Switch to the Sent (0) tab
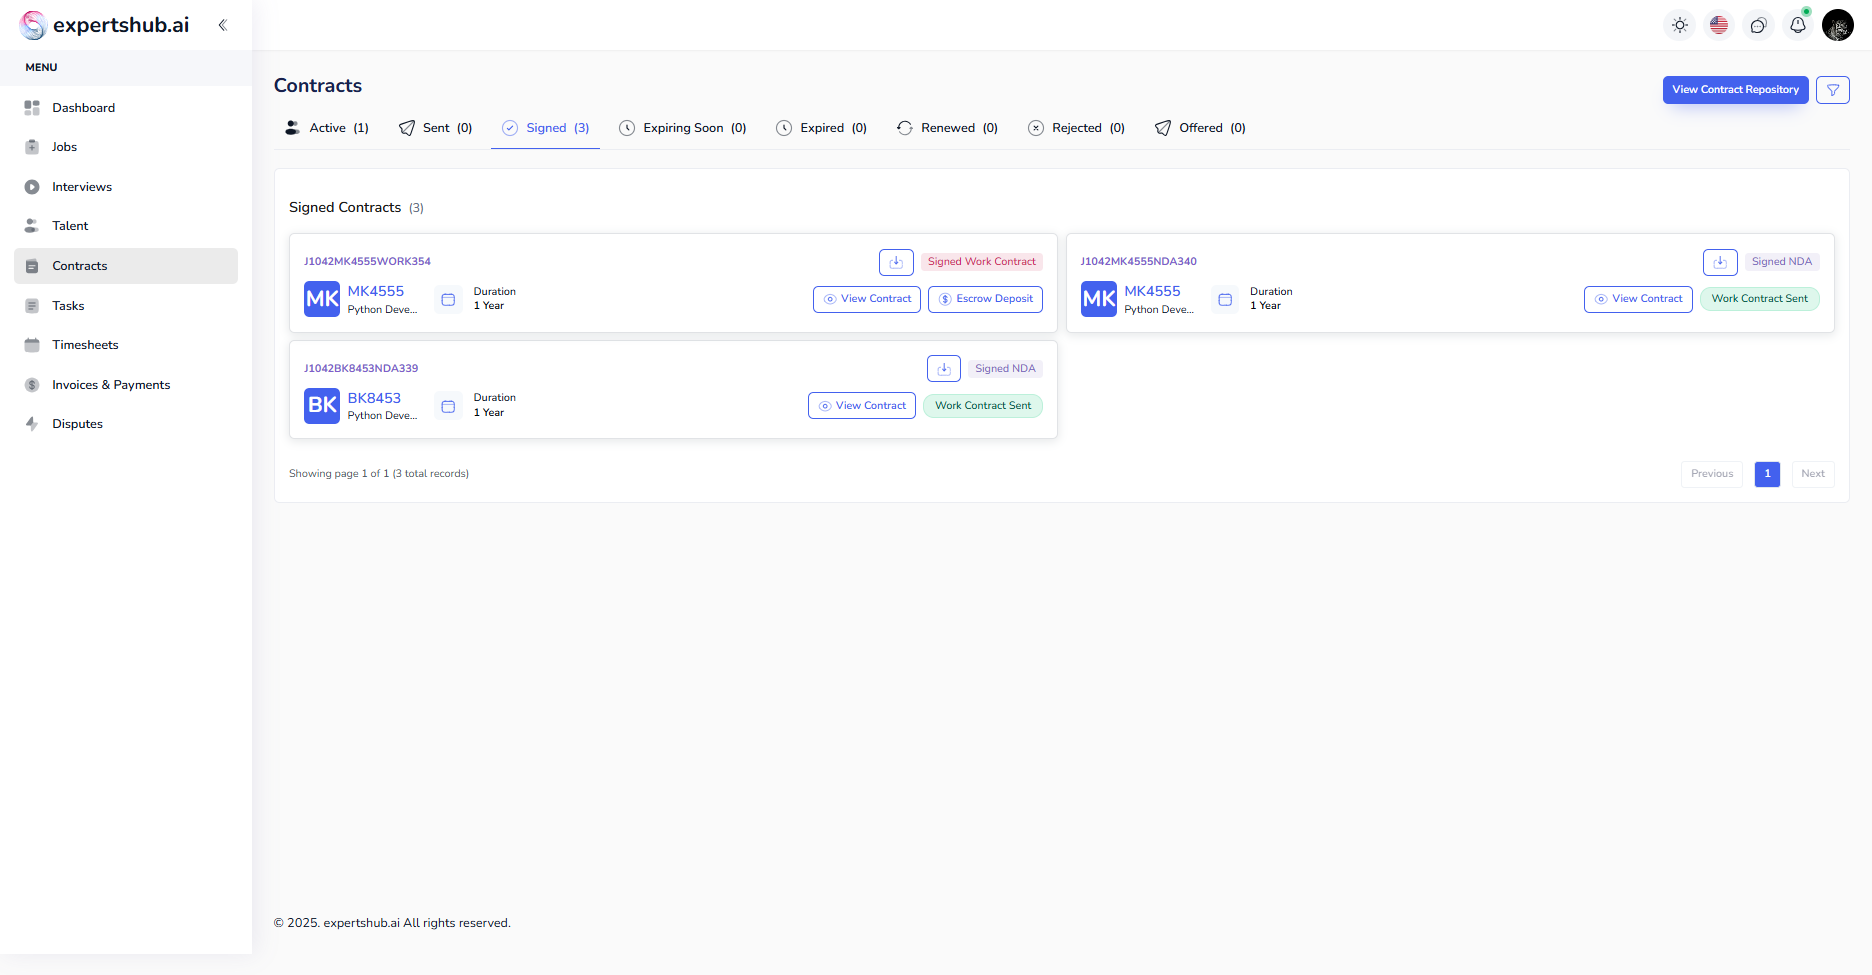This screenshot has width=1872, height=975. [x=436, y=128]
